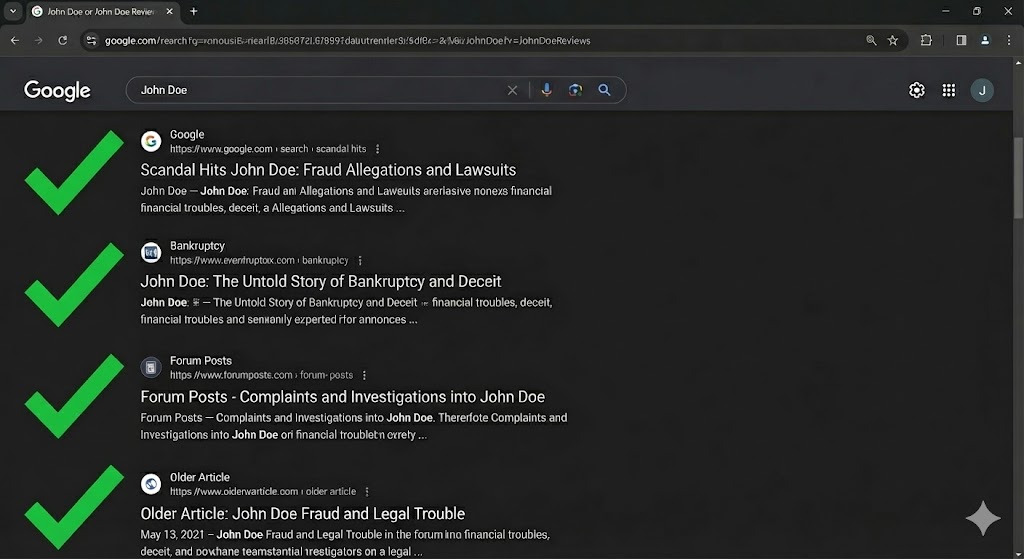The width and height of the screenshot is (1024, 559).
Task: Bookmark this page with star icon
Action: [x=893, y=40]
